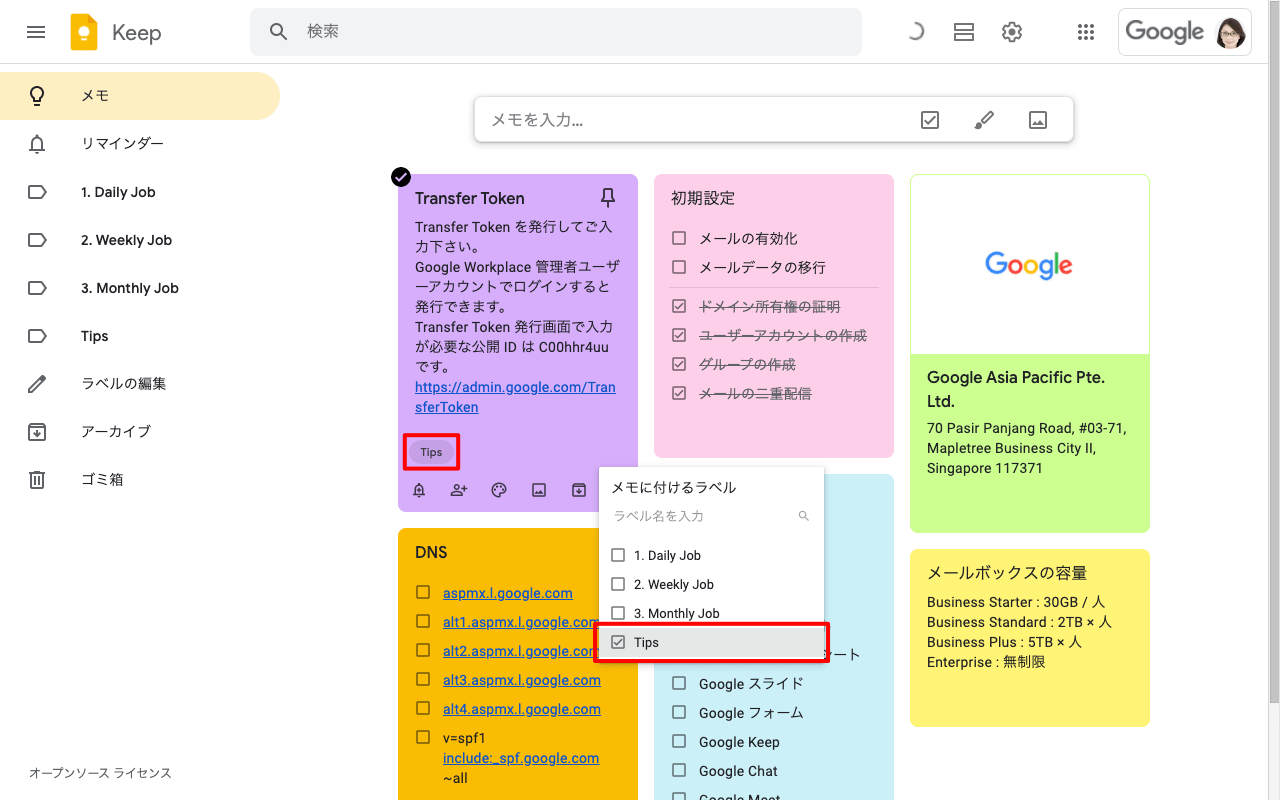The width and height of the screenshot is (1280, 800).
Task: Open Google logo image note thumbnail
Action: point(1029,265)
